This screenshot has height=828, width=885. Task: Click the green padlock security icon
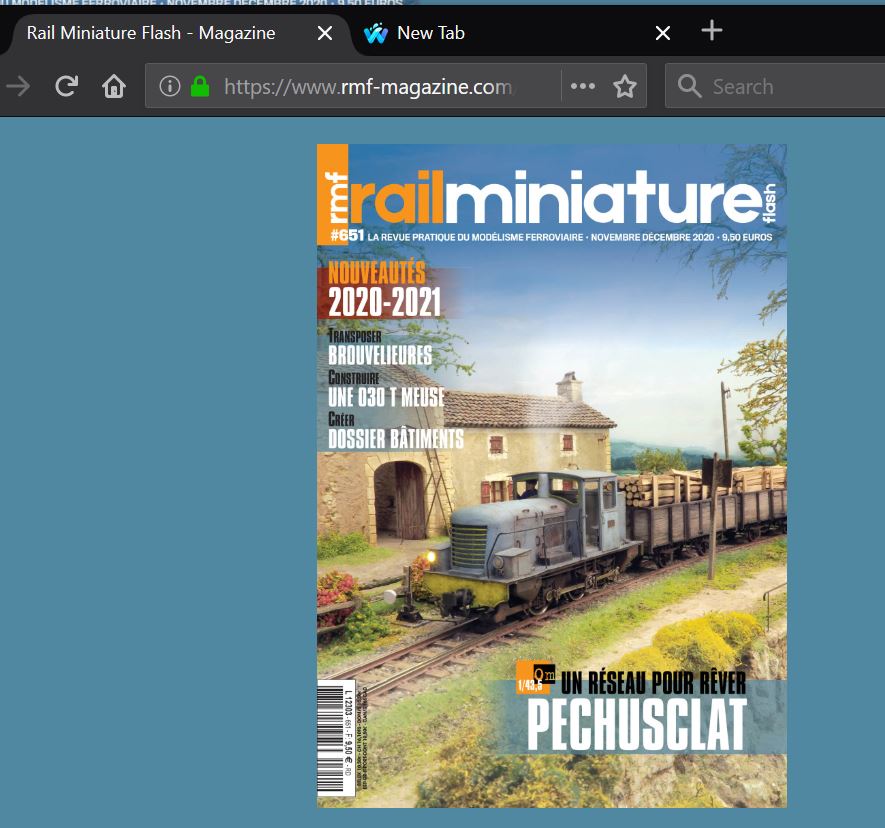(x=200, y=87)
